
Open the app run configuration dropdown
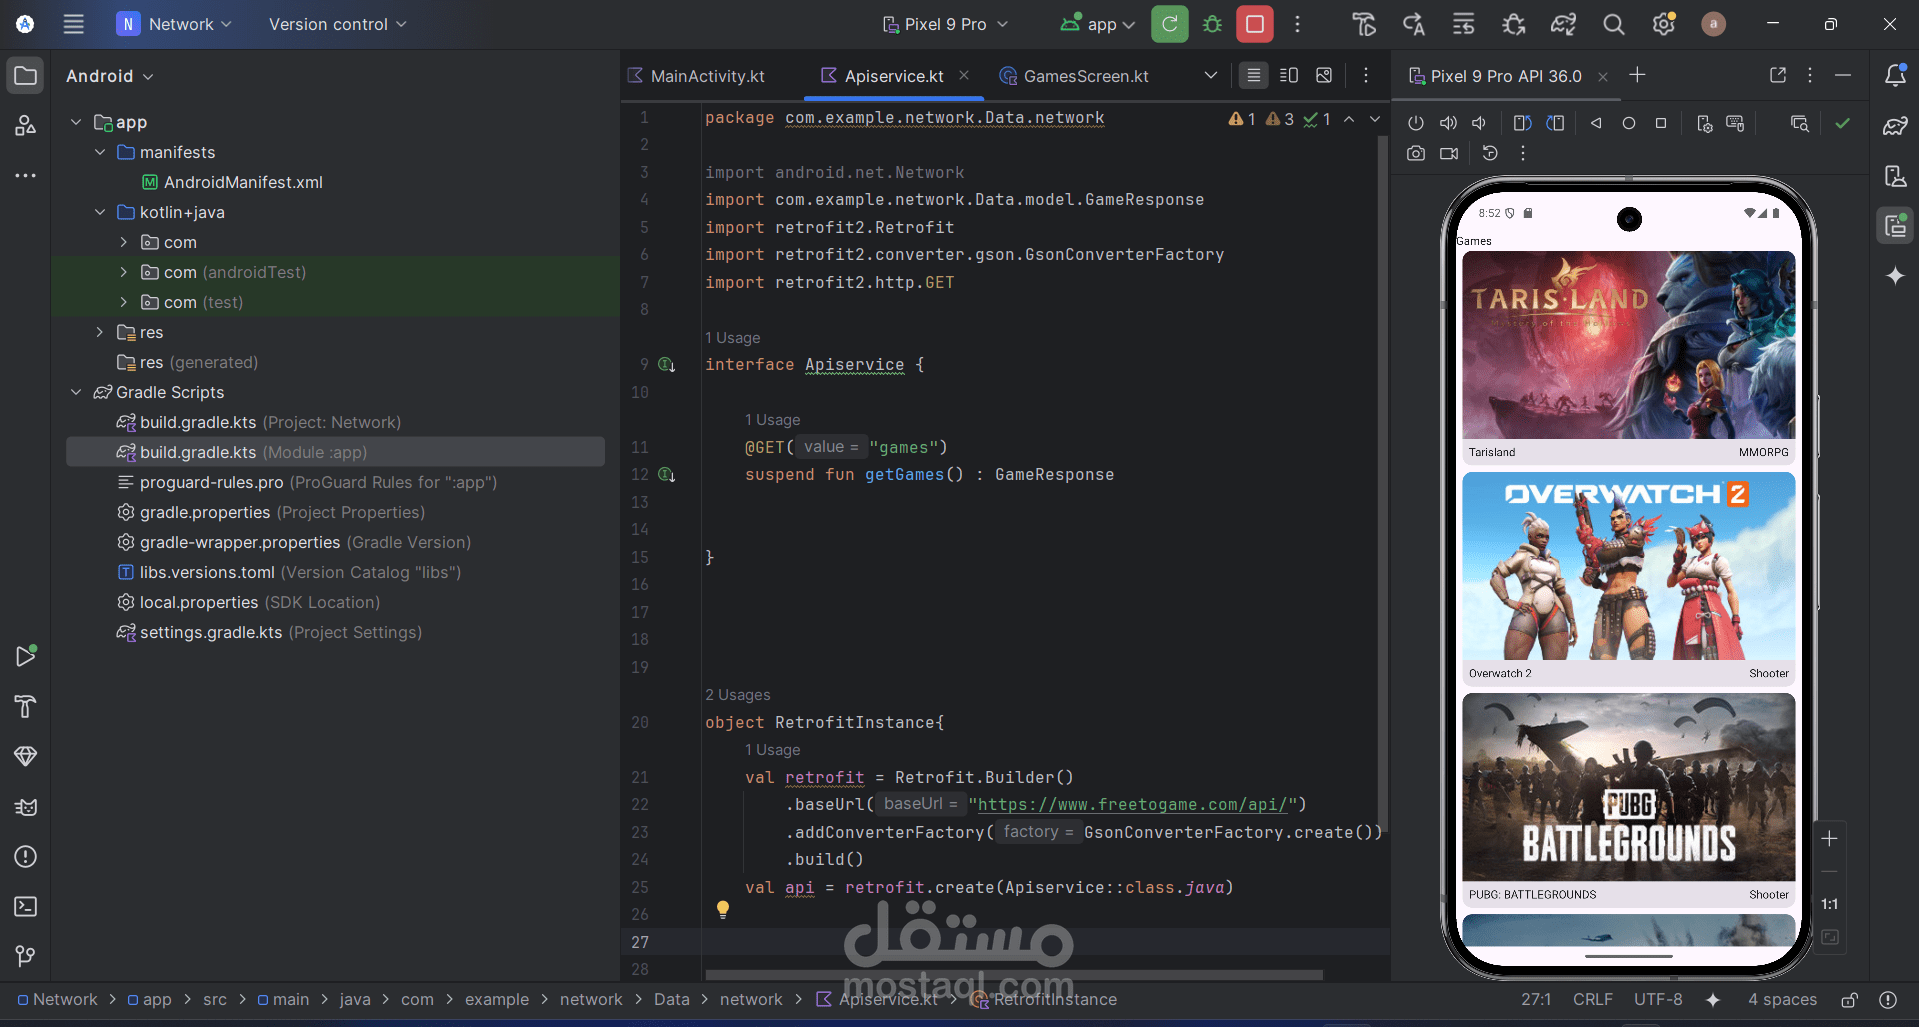tap(1098, 24)
